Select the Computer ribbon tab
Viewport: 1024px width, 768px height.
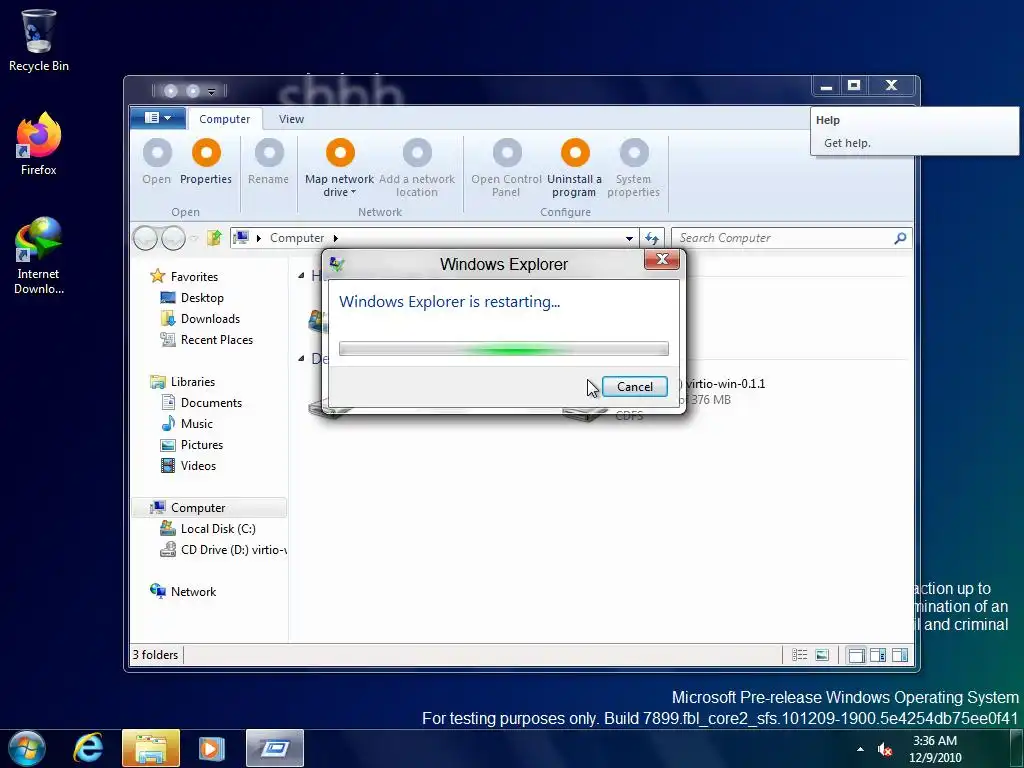(225, 119)
